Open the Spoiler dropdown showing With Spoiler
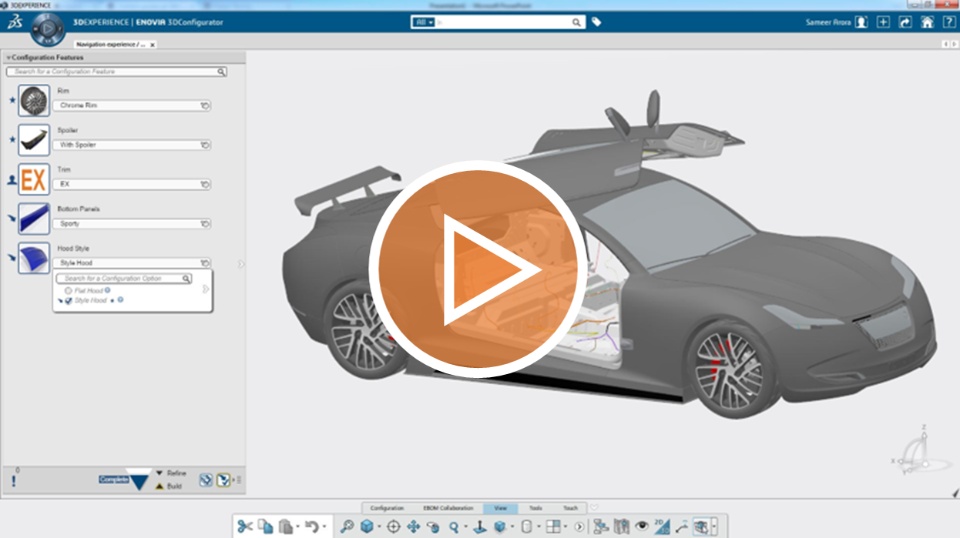This screenshot has height=538, width=960. click(131, 145)
